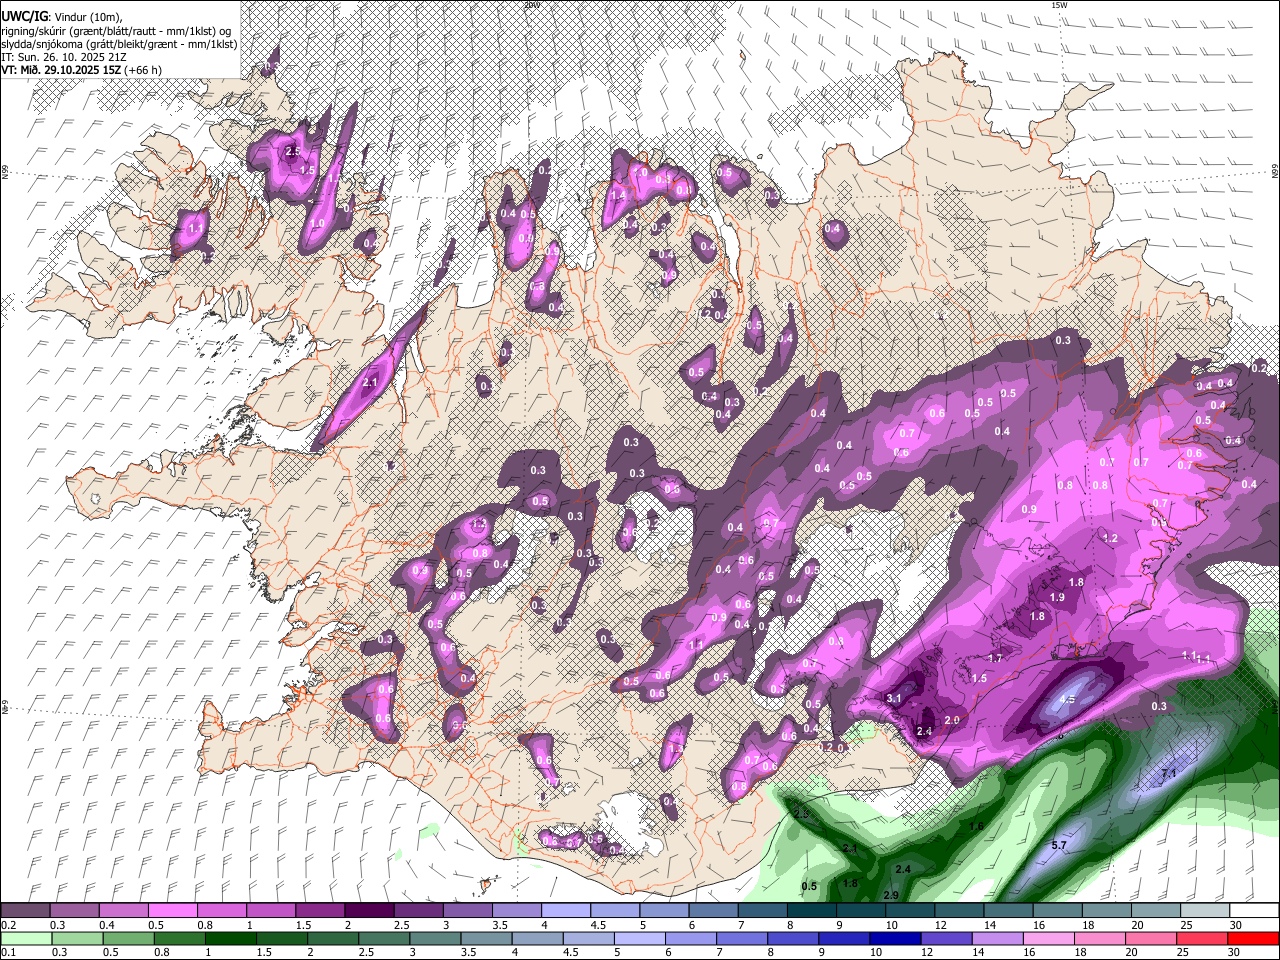Click the 0.2 label in the snow legend
Image resolution: width=1280 pixels, height=960 pixels.
[8, 925]
